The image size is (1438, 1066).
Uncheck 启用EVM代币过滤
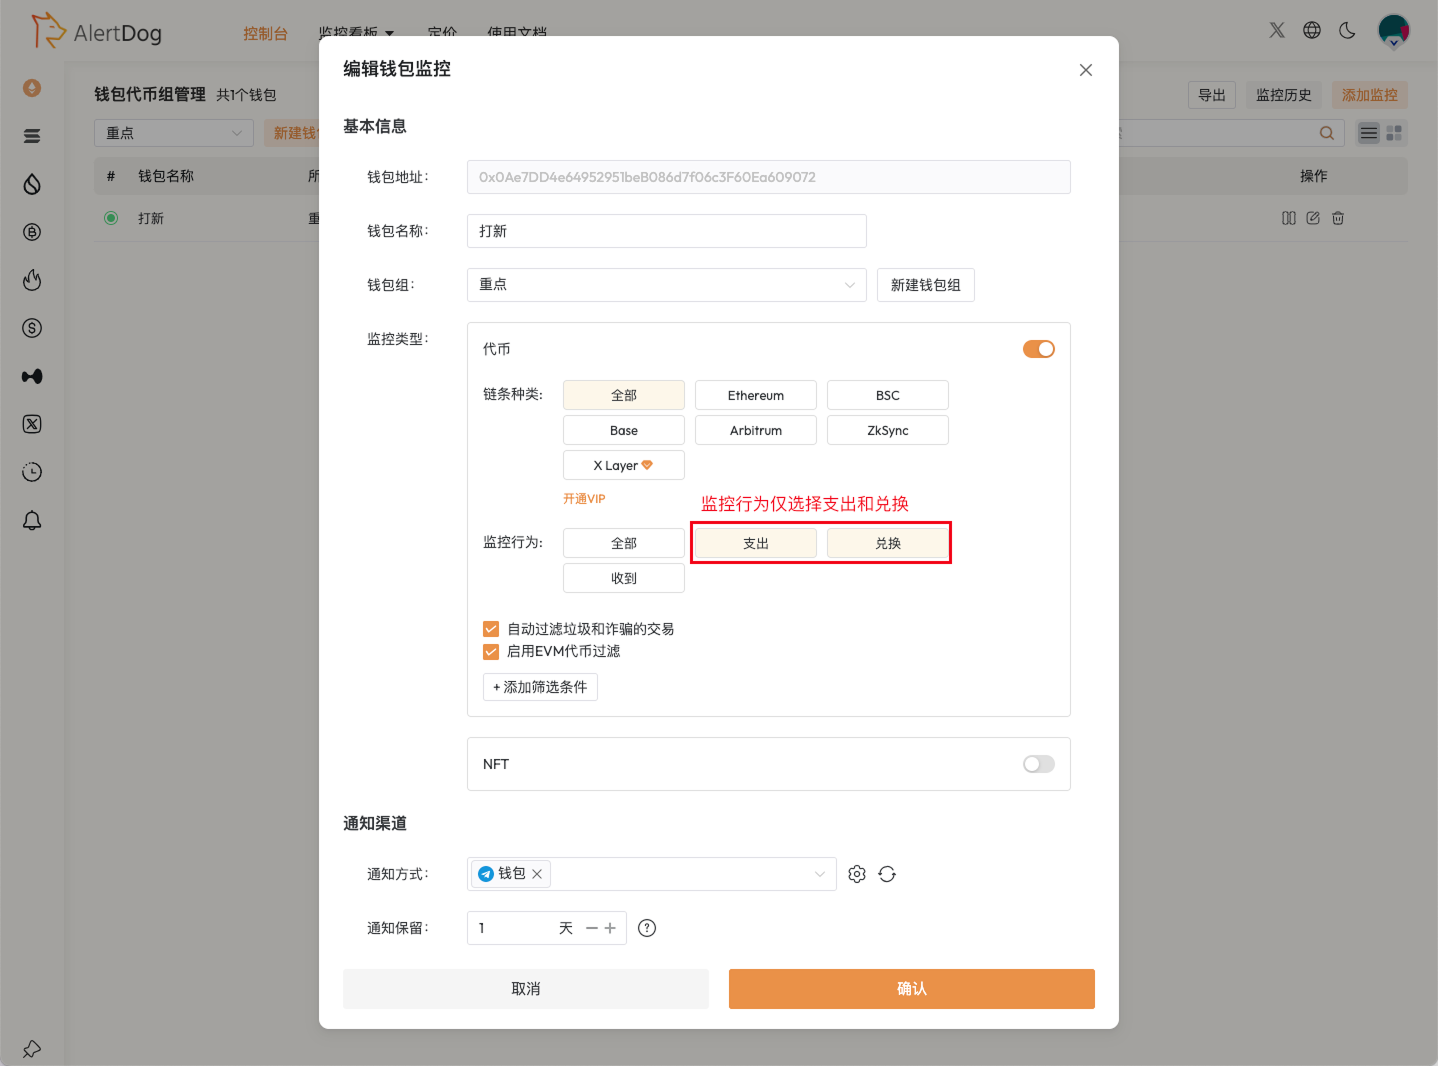[x=491, y=651]
